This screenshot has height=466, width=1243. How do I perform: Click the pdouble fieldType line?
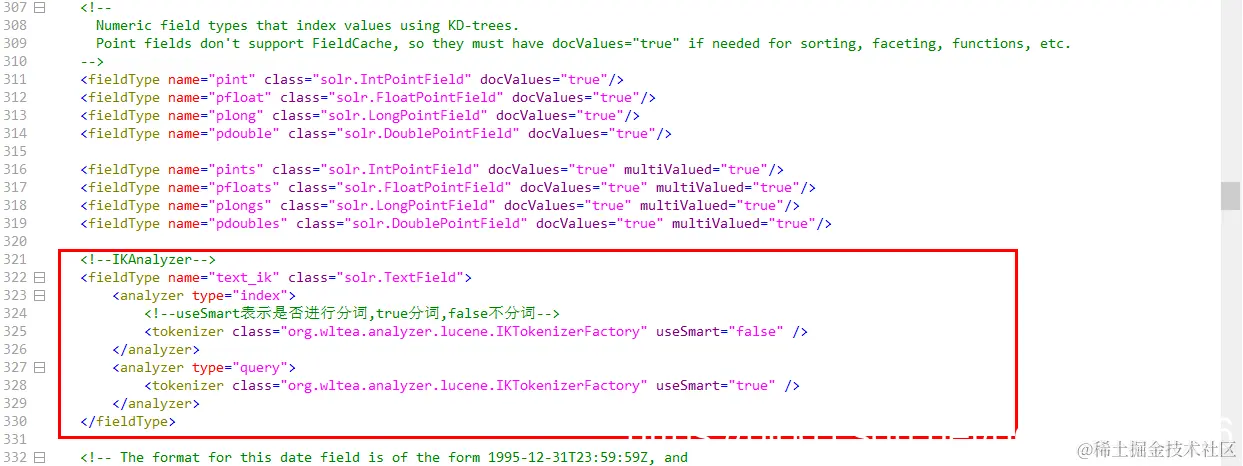pos(376,133)
